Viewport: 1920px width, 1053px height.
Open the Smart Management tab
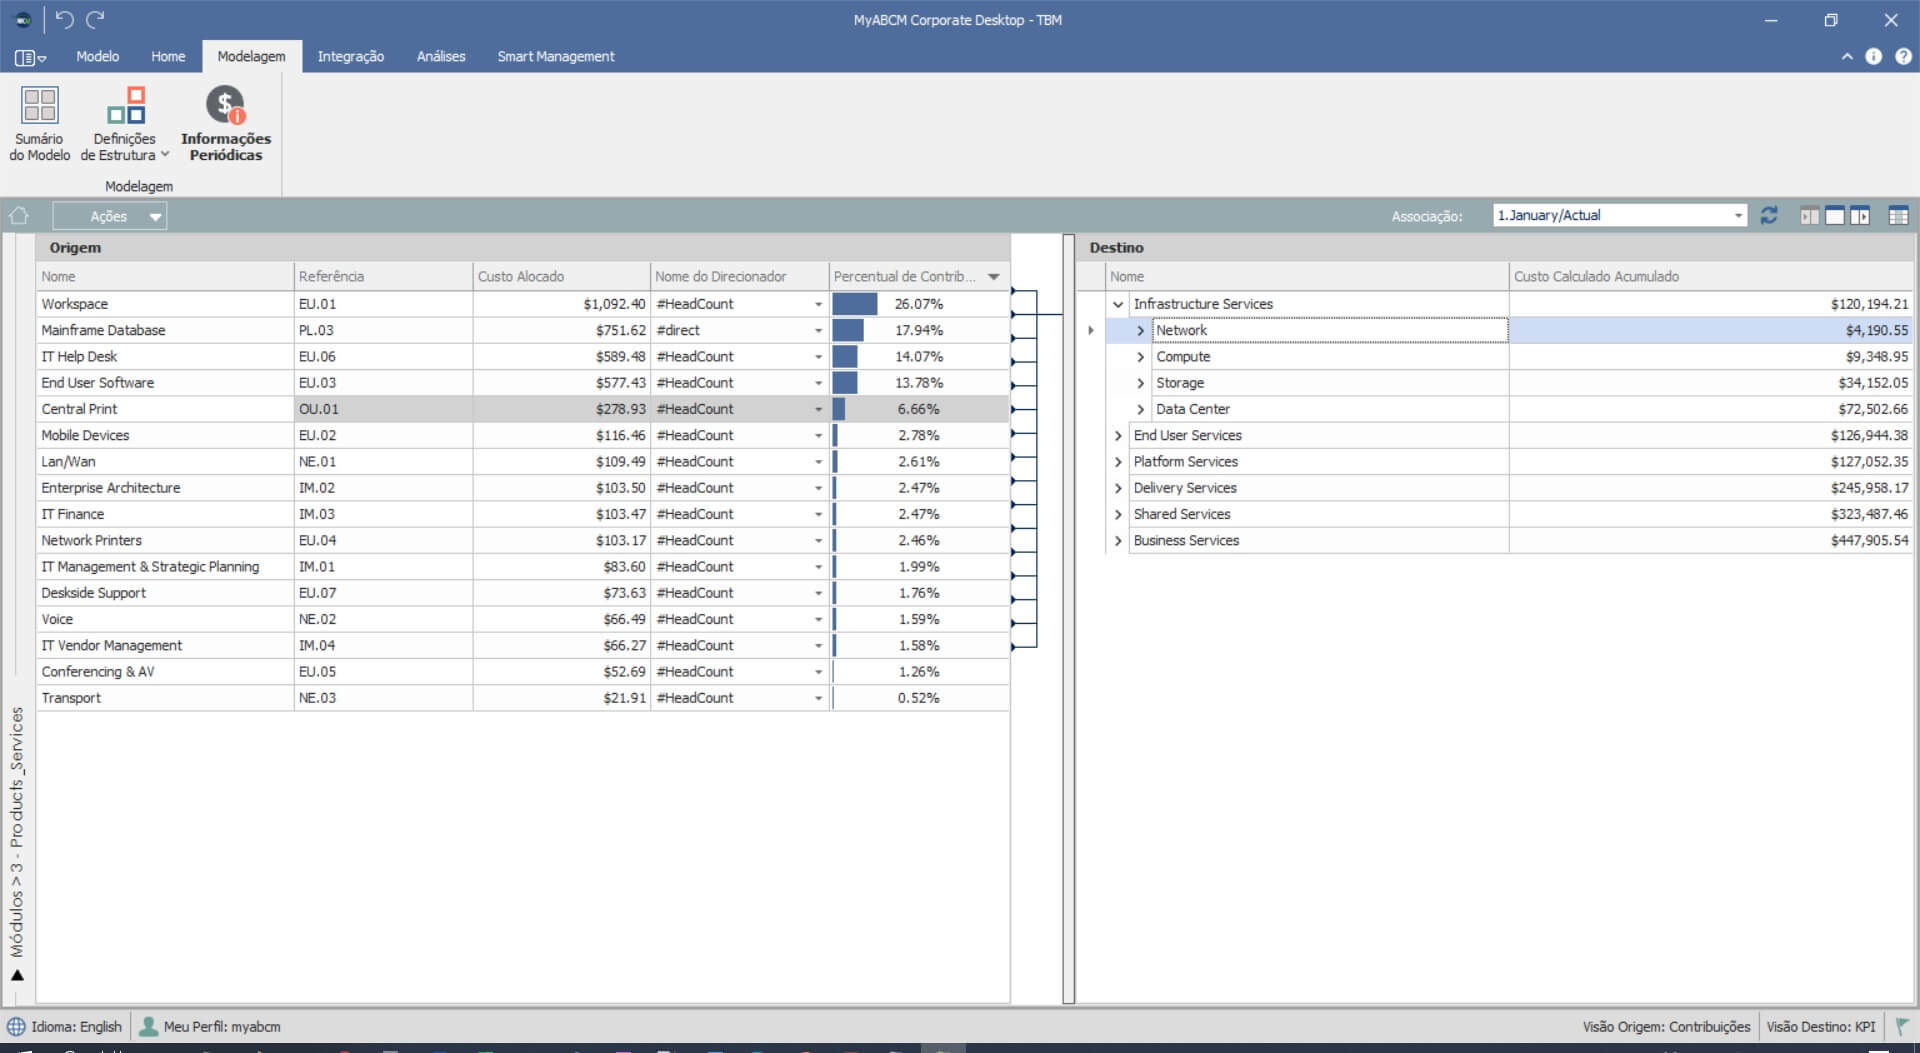point(556,57)
